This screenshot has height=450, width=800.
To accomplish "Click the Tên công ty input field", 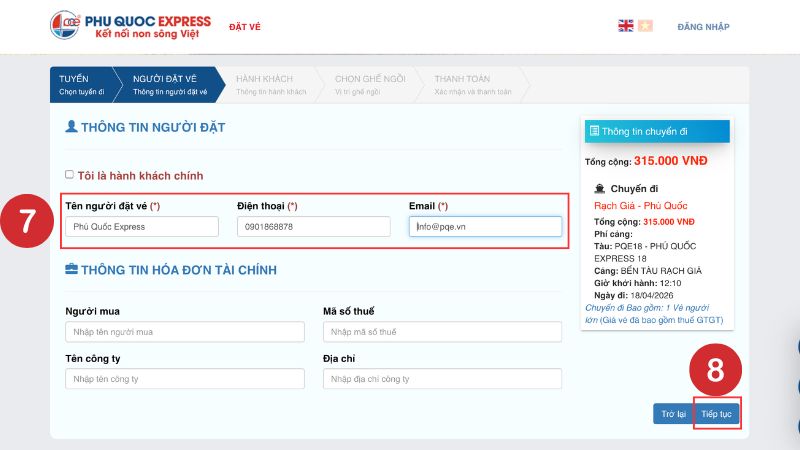I will click(185, 379).
